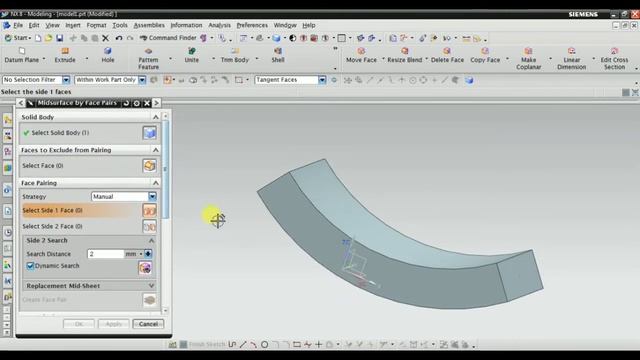Open the Edit menu
Screen dimensions: 640x360
click(34, 25)
